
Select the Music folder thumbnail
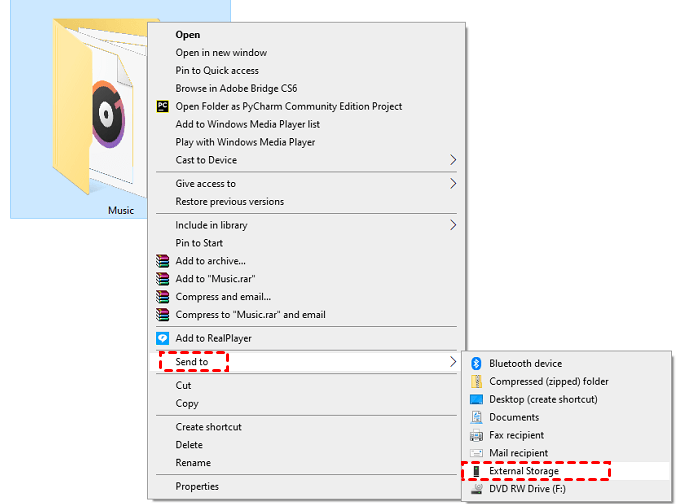pos(99,108)
